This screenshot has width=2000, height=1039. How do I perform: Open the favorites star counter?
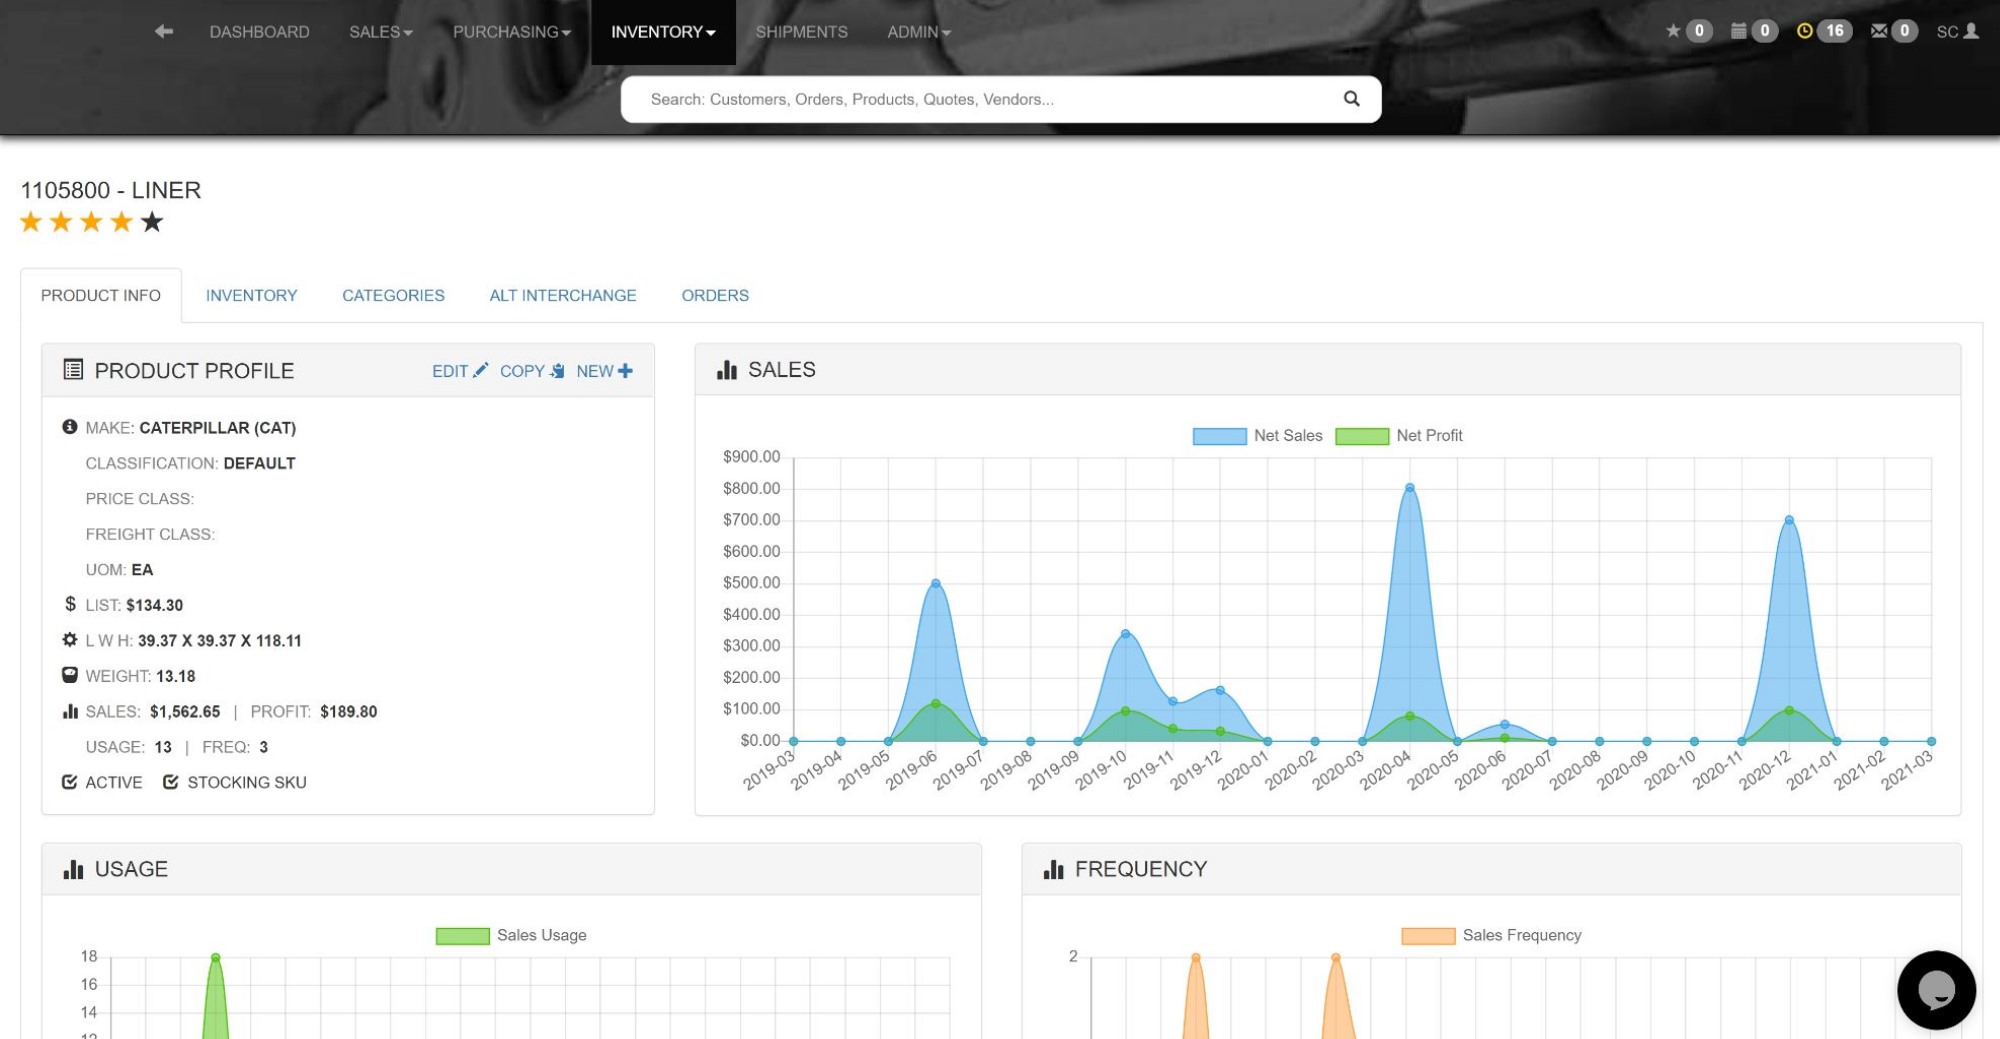click(x=1688, y=31)
